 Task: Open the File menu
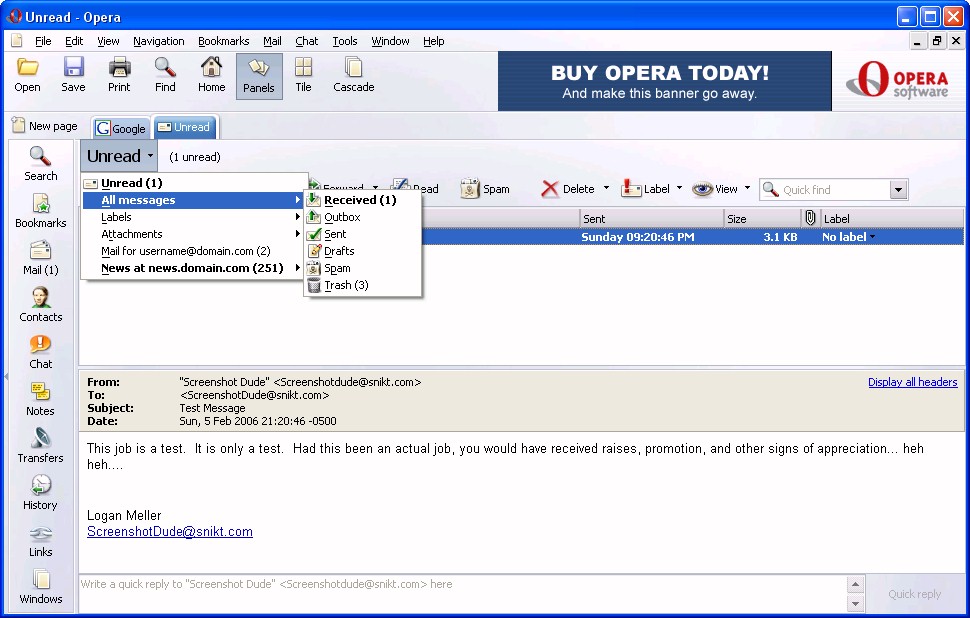43,41
